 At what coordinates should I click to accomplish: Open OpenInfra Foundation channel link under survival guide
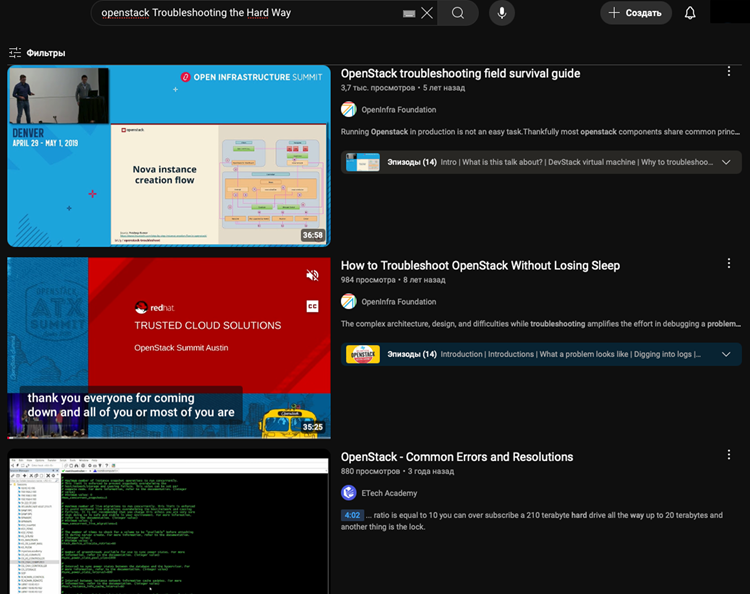(x=398, y=110)
